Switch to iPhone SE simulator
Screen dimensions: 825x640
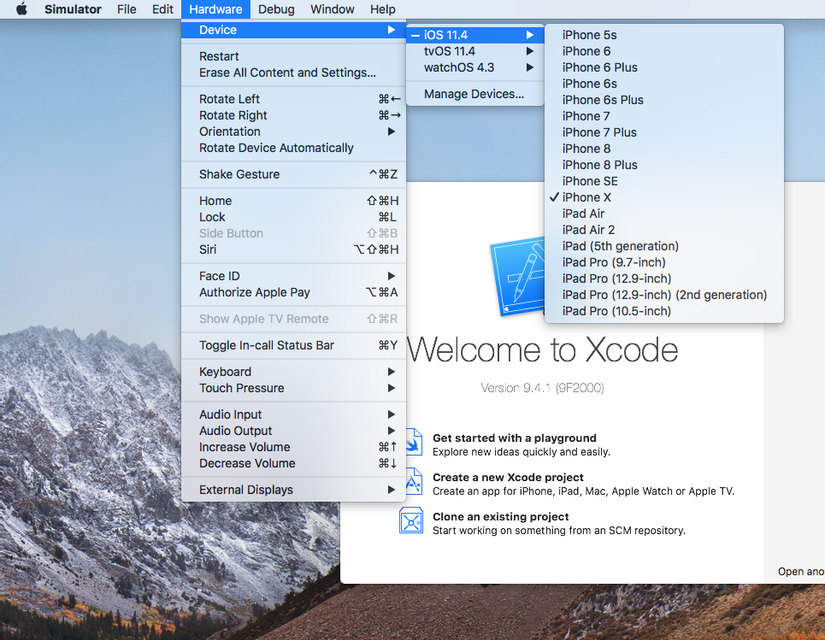(664, 182)
